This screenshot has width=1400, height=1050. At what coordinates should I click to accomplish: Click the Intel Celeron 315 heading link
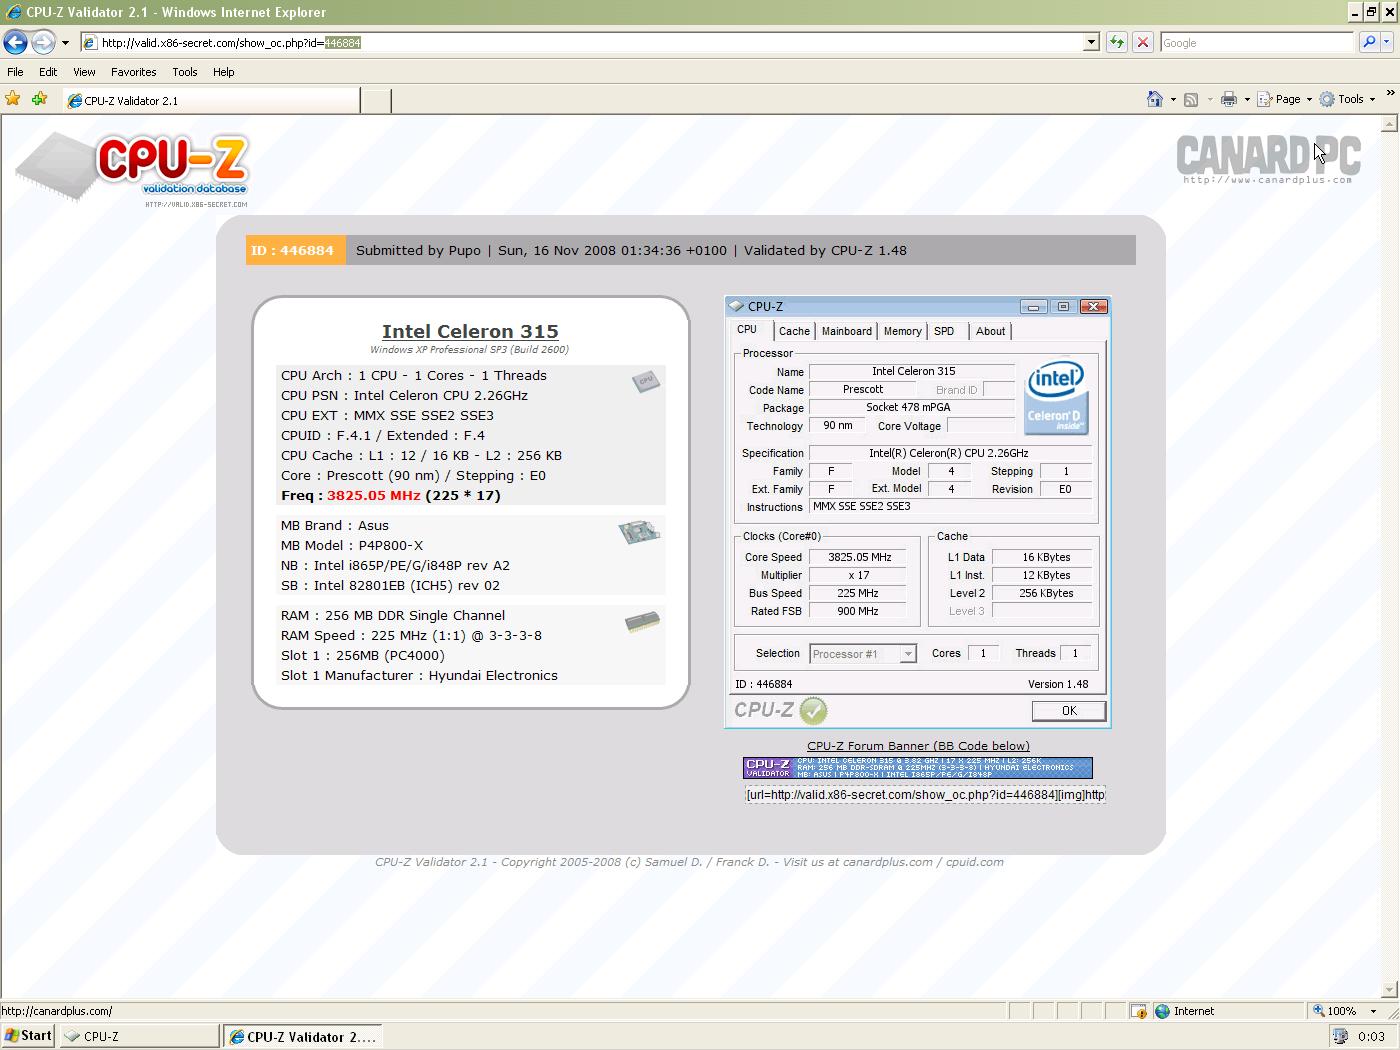470,331
